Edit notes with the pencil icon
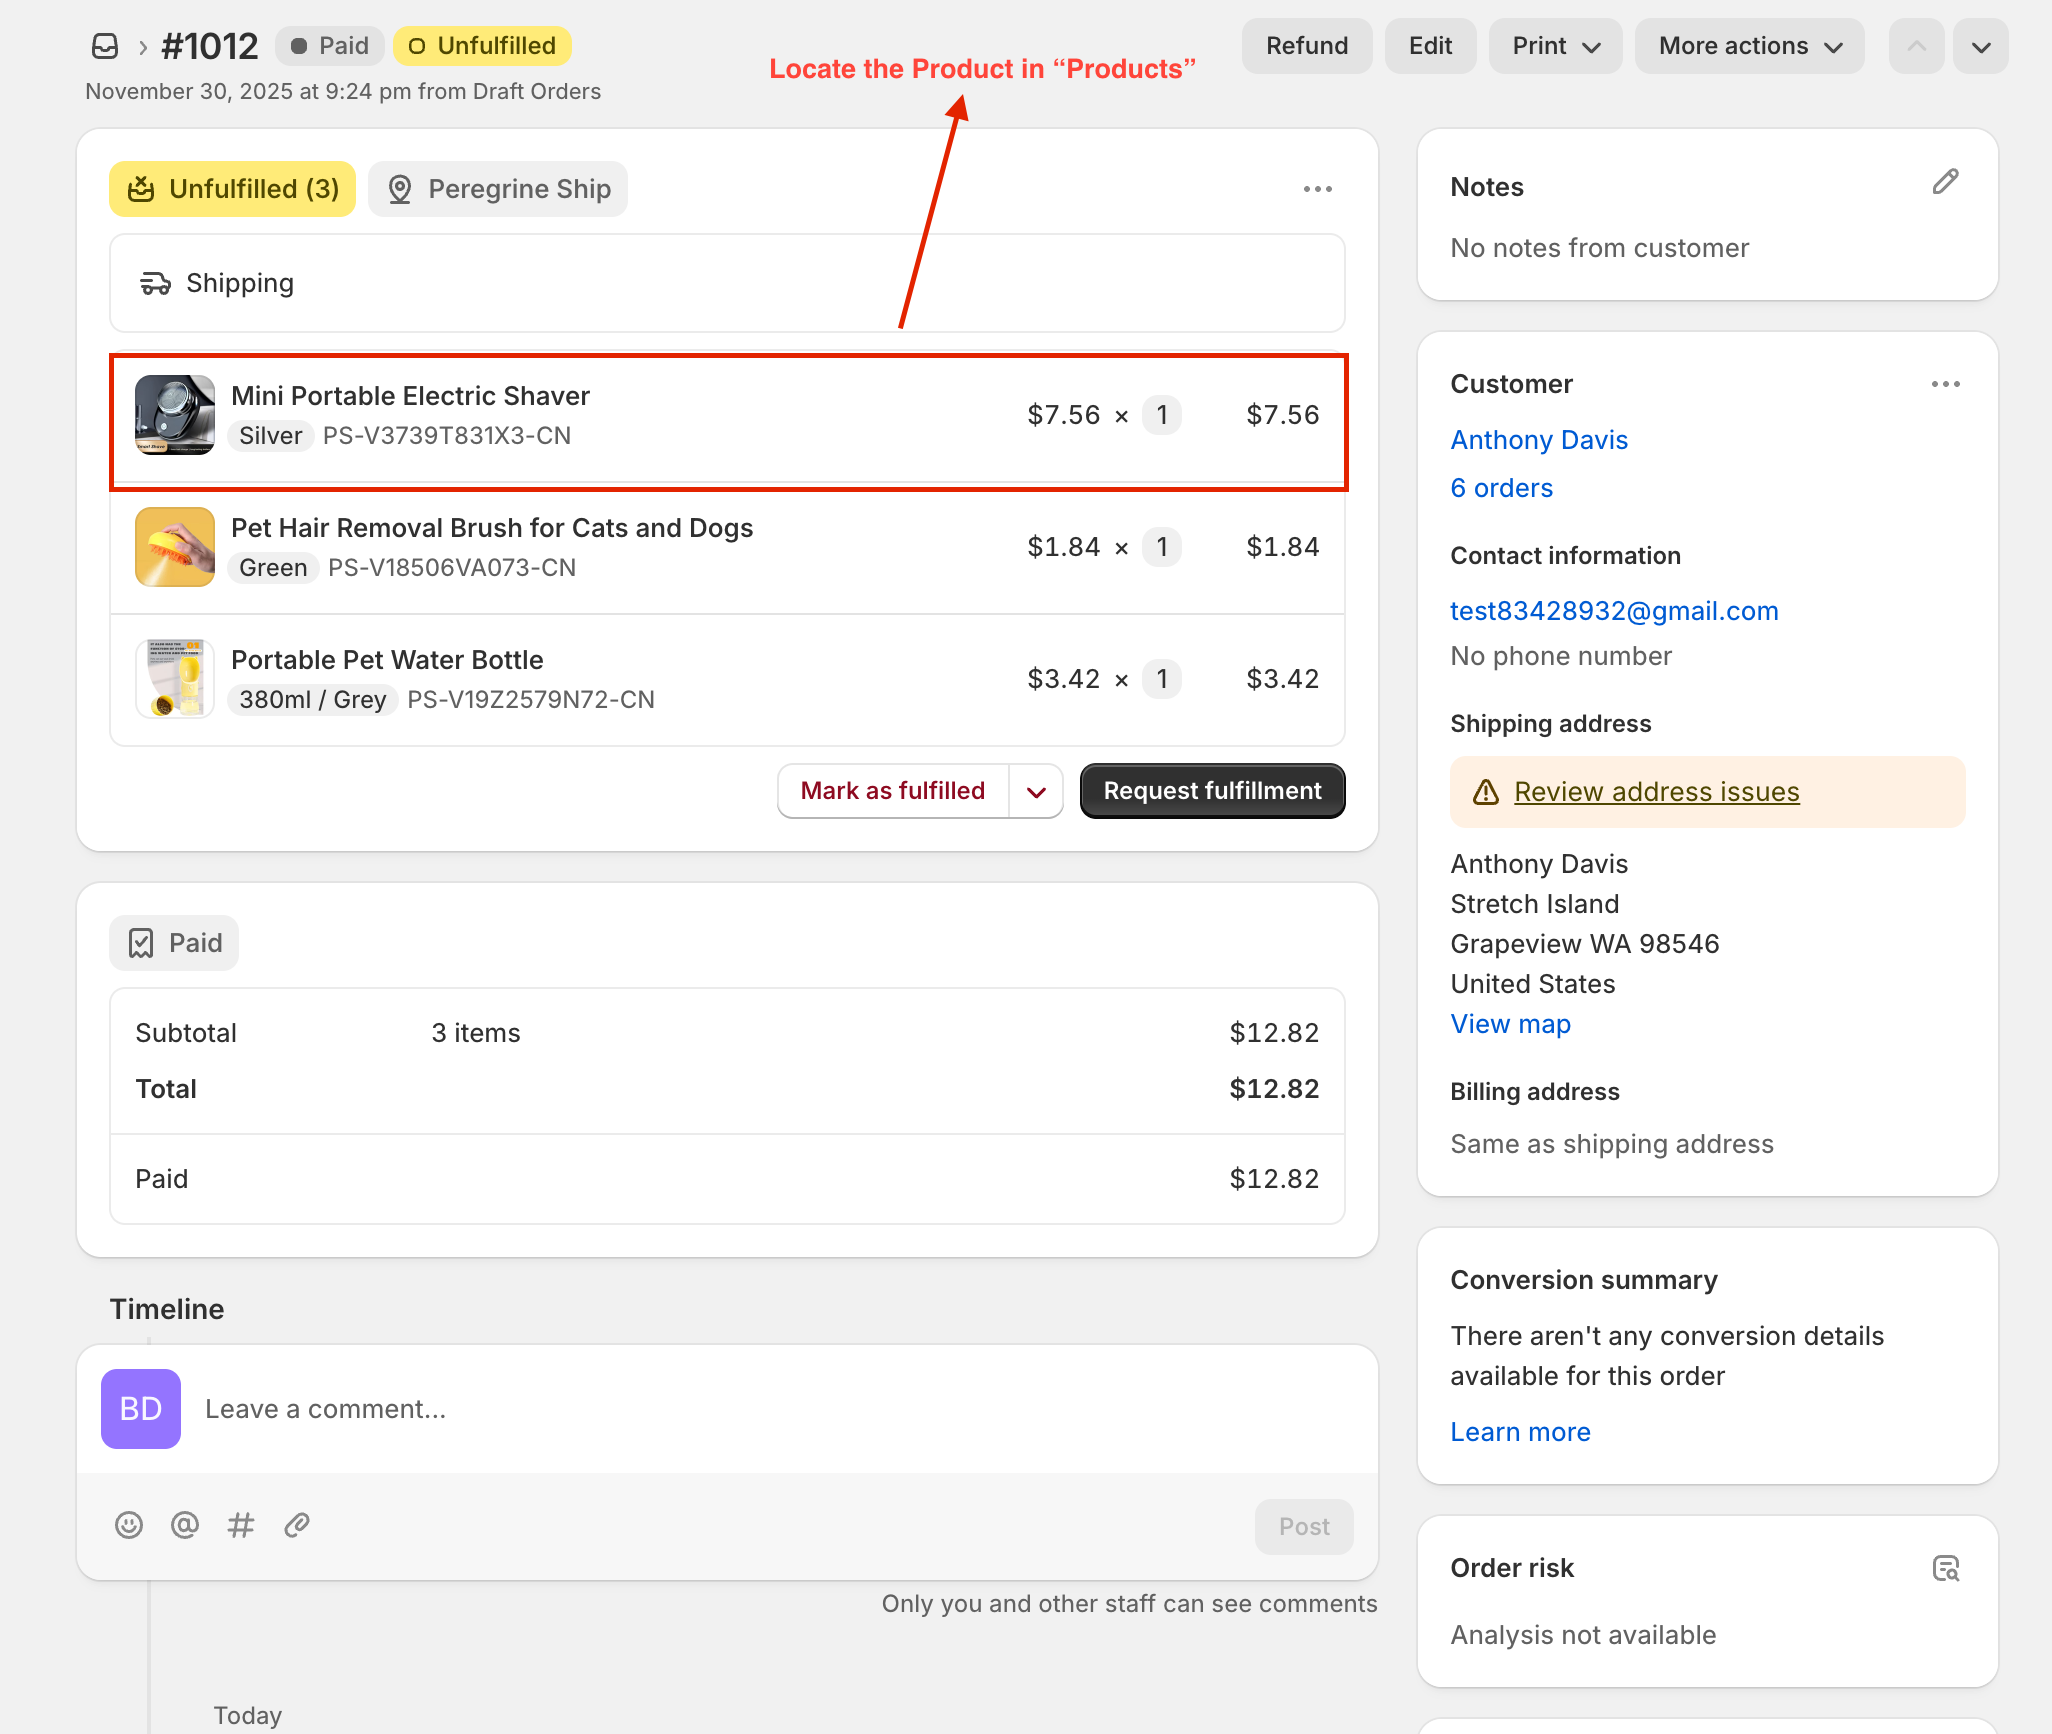The height and width of the screenshot is (1734, 2052). tap(1945, 182)
